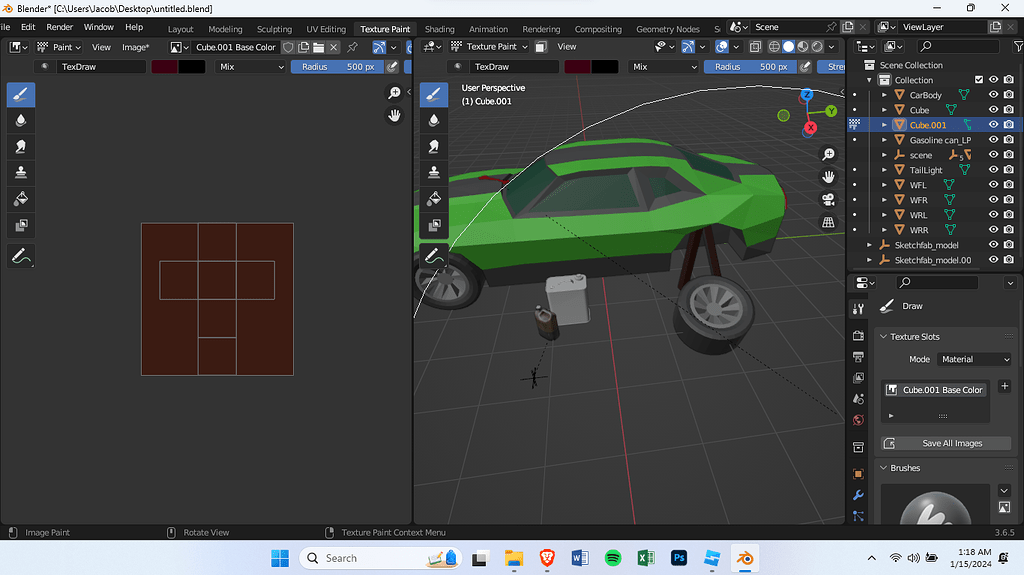Click Save All Images button
This screenshot has width=1024, height=575.
pos(946,443)
